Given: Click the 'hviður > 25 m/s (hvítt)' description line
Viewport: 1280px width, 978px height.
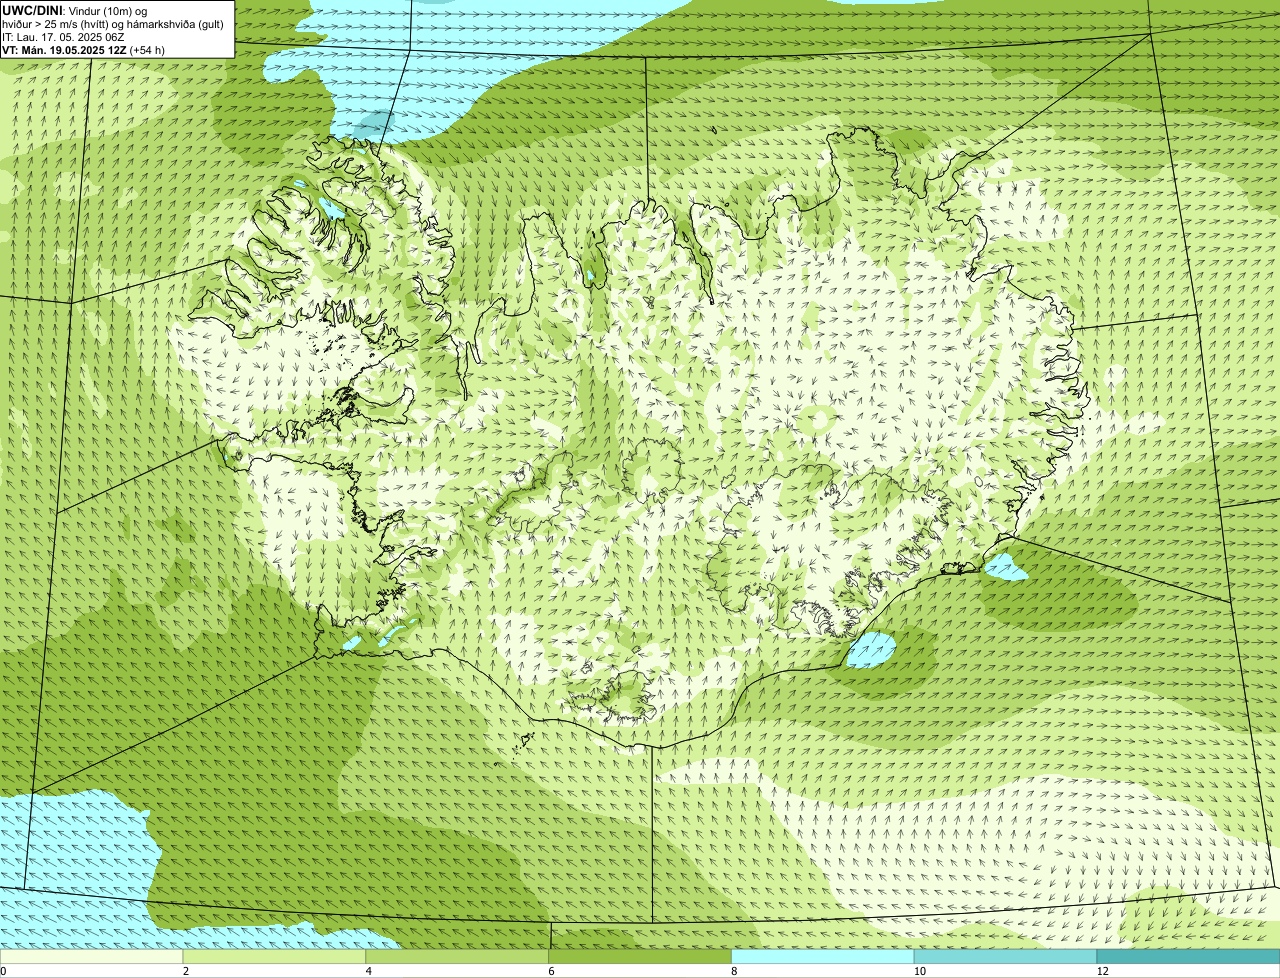Looking at the screenshot, I should 113,24.
